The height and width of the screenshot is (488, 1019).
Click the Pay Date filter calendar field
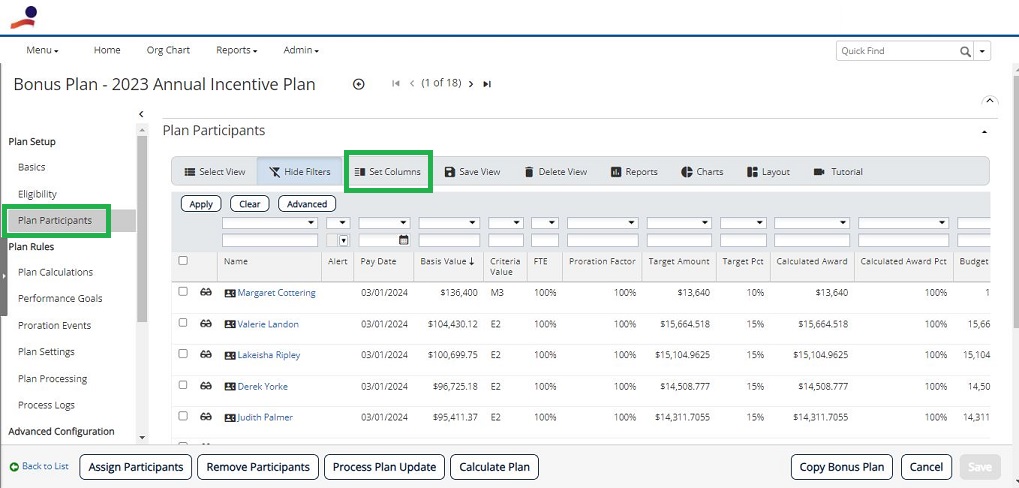384,240
